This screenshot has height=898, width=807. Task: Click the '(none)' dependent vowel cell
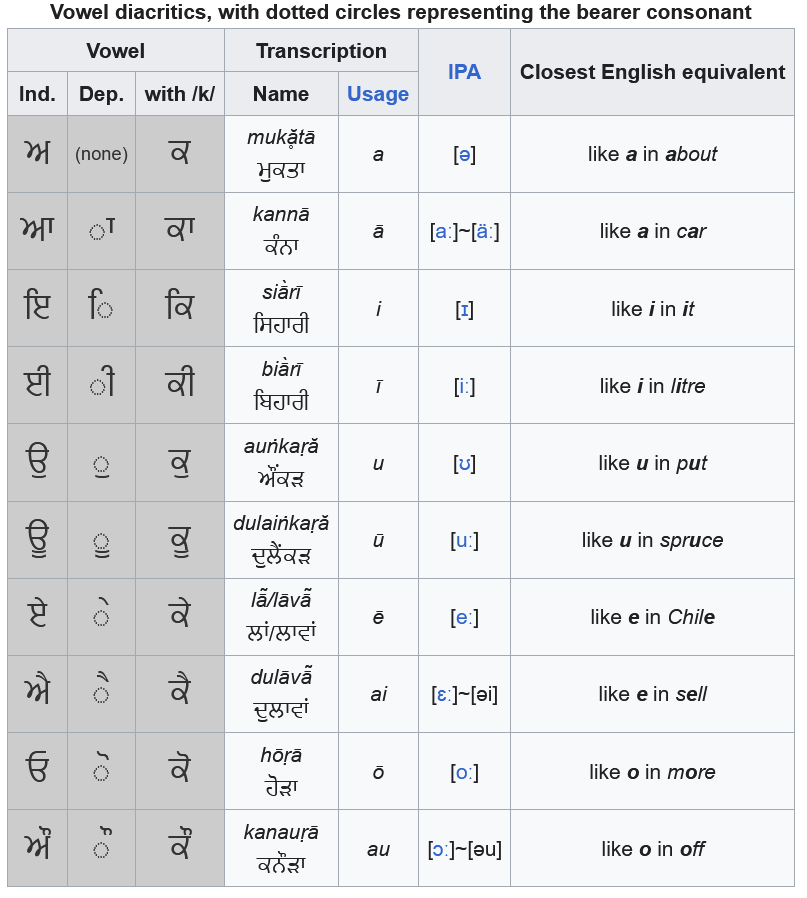click(101, 154)
